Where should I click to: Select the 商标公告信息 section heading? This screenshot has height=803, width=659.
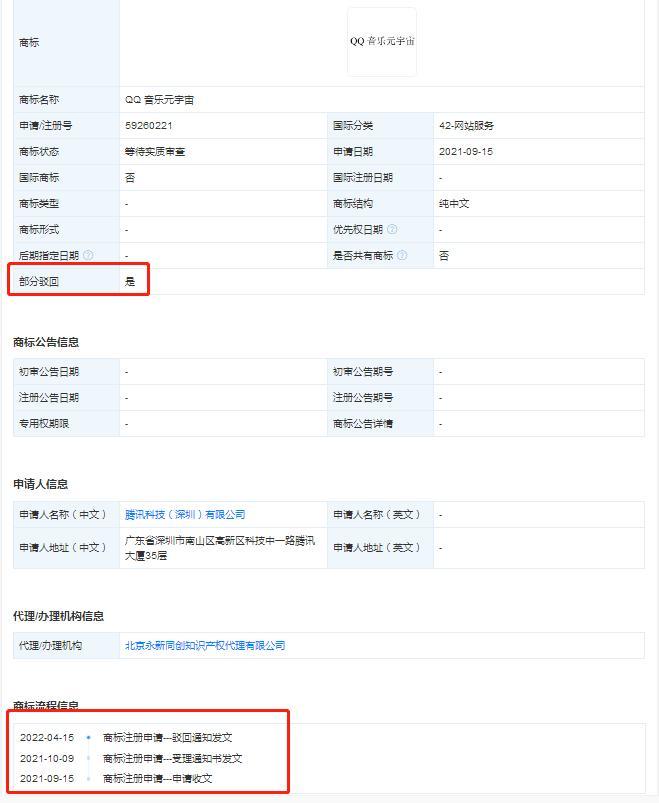click(46, 342)
